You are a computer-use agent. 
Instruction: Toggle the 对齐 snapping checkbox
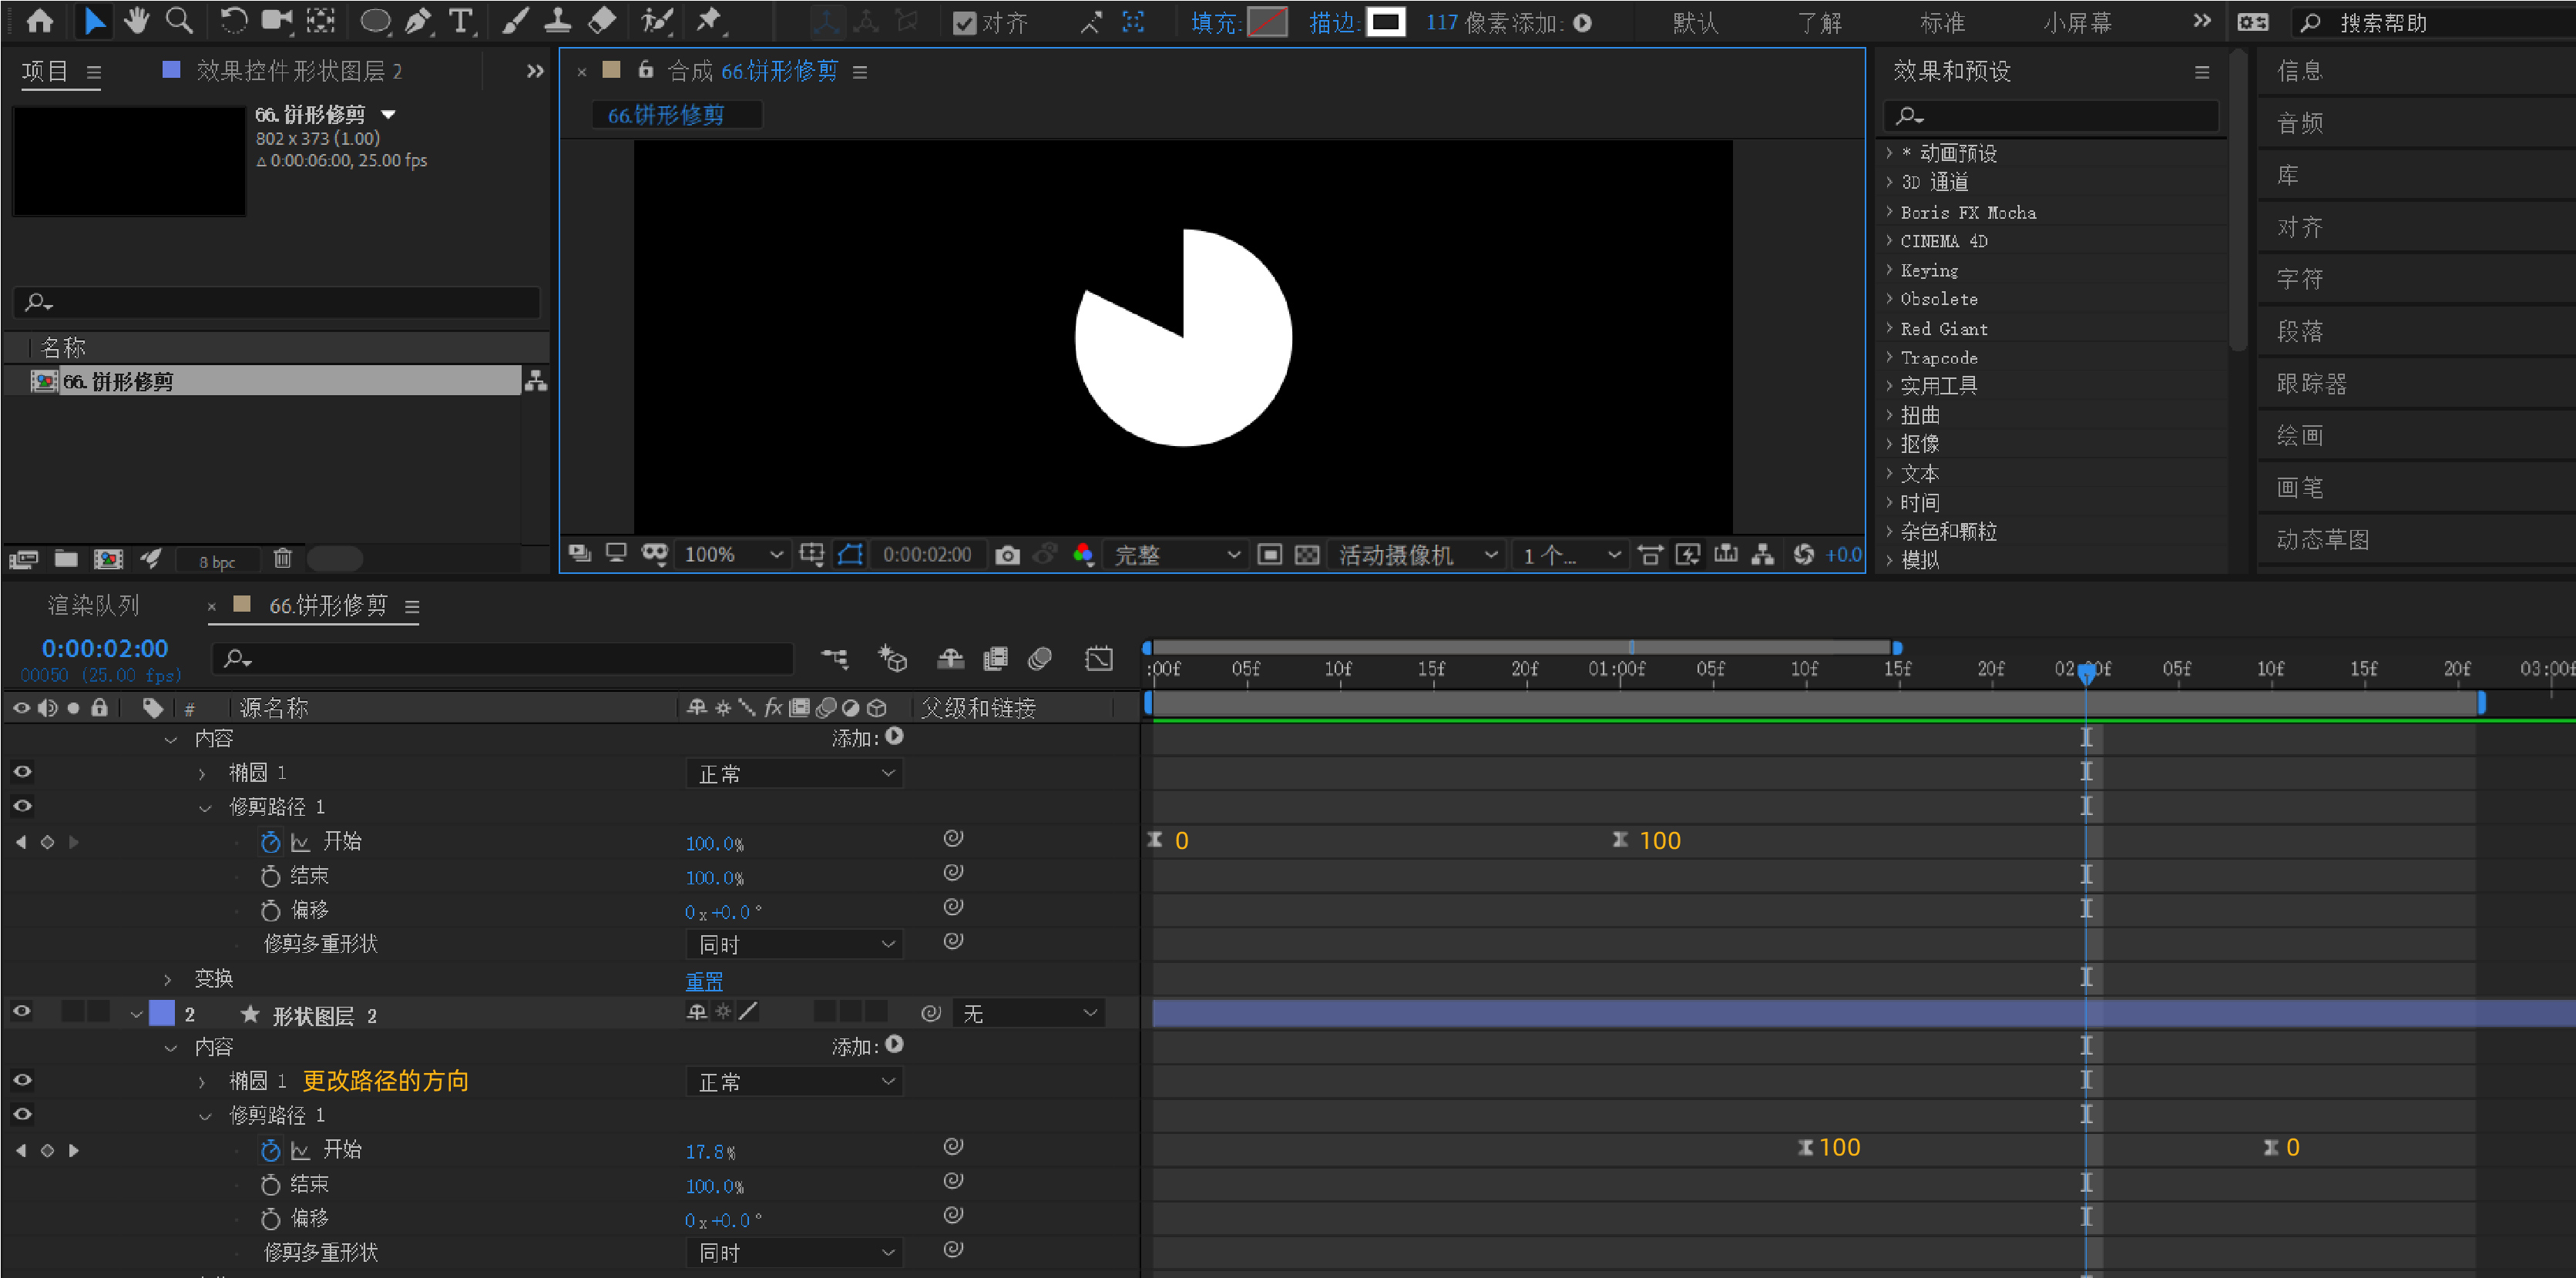[964, 23]
